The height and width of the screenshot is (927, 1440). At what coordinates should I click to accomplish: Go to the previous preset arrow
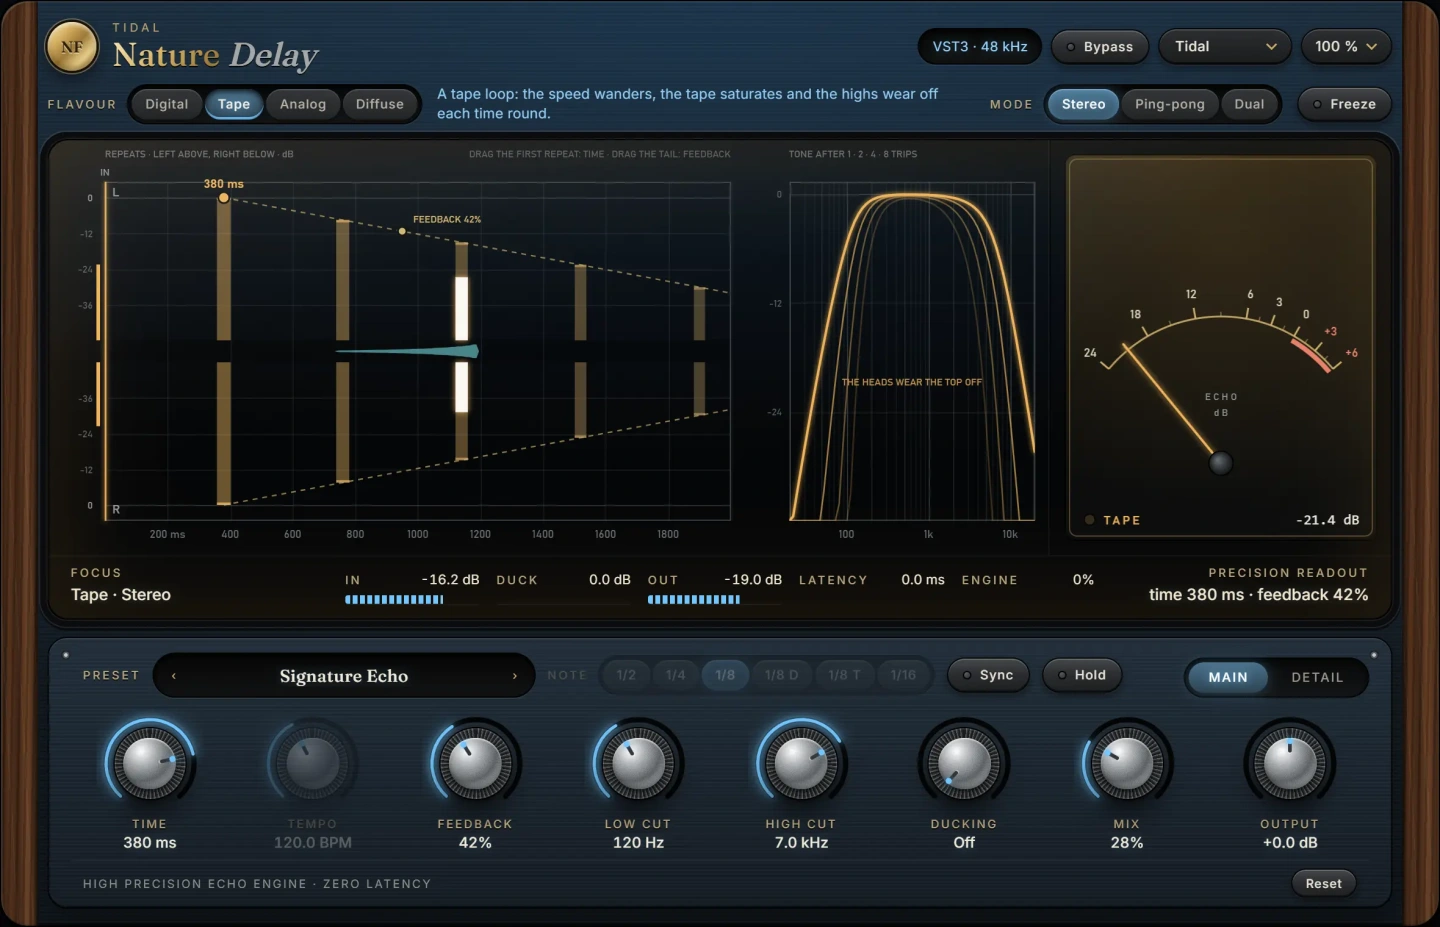(174, 676)
